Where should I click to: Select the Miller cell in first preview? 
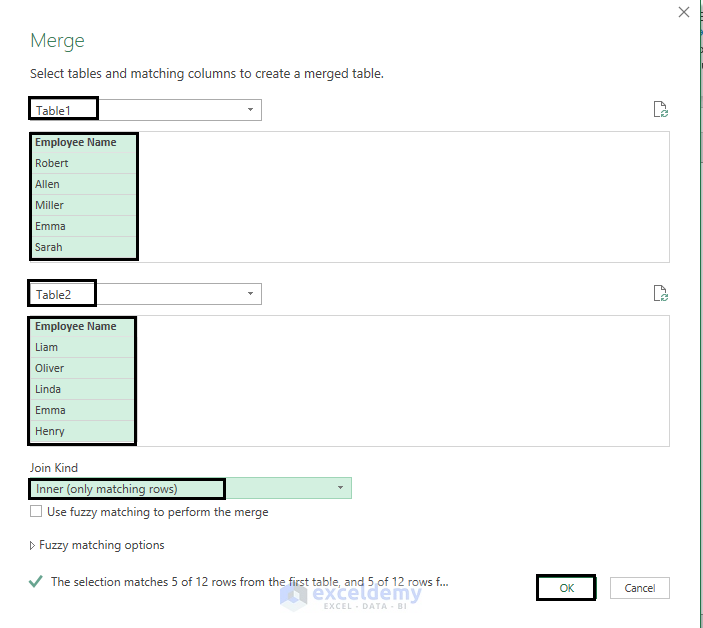50,205
